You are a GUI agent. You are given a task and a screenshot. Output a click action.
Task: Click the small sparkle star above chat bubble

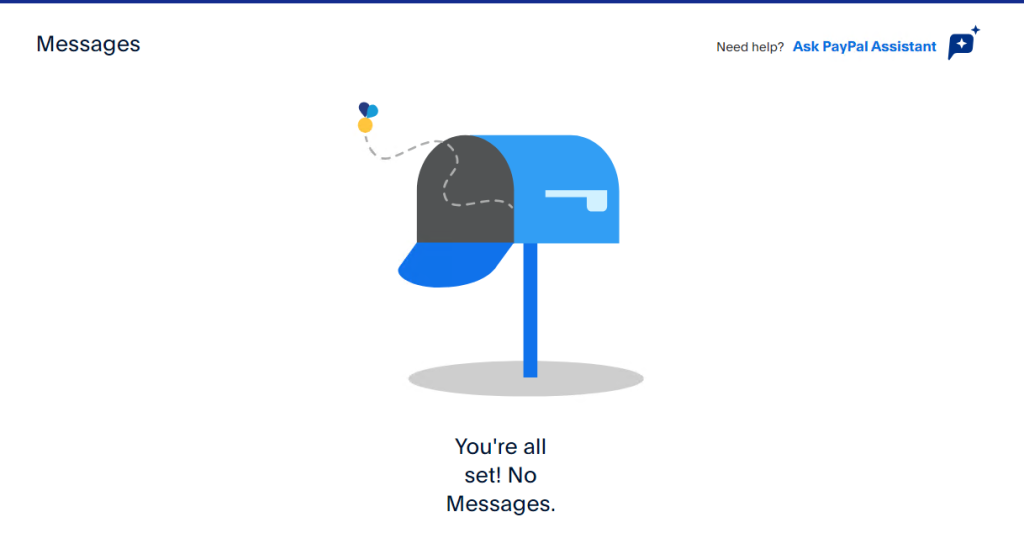click(975, 29)
